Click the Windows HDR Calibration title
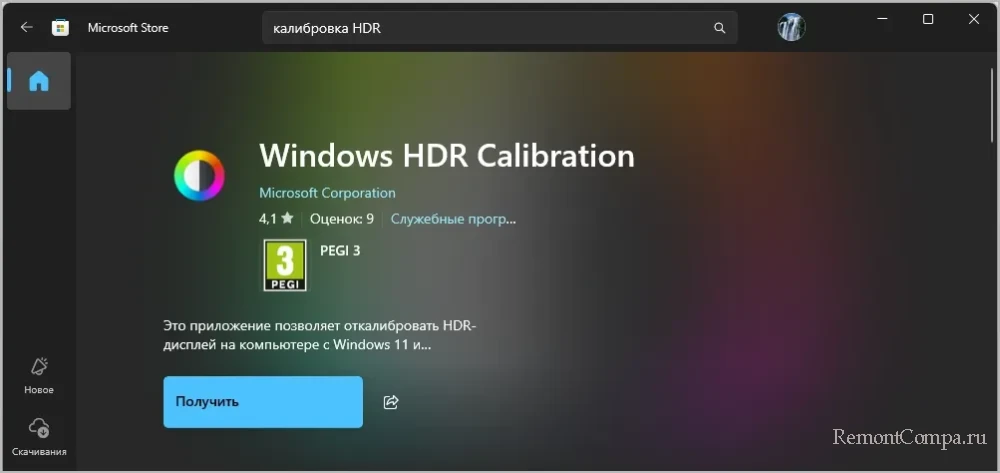Screen dimensions: 1000x473 [447, 155]
